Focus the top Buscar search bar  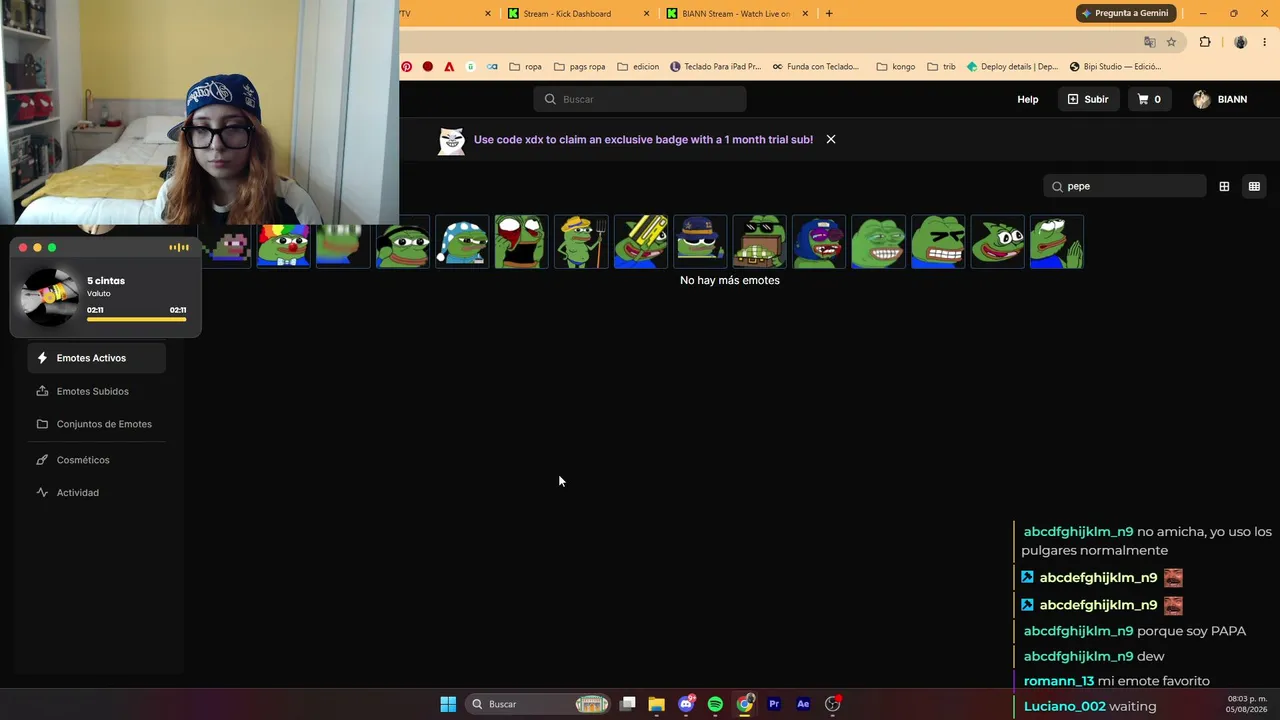tap(640, 99)
